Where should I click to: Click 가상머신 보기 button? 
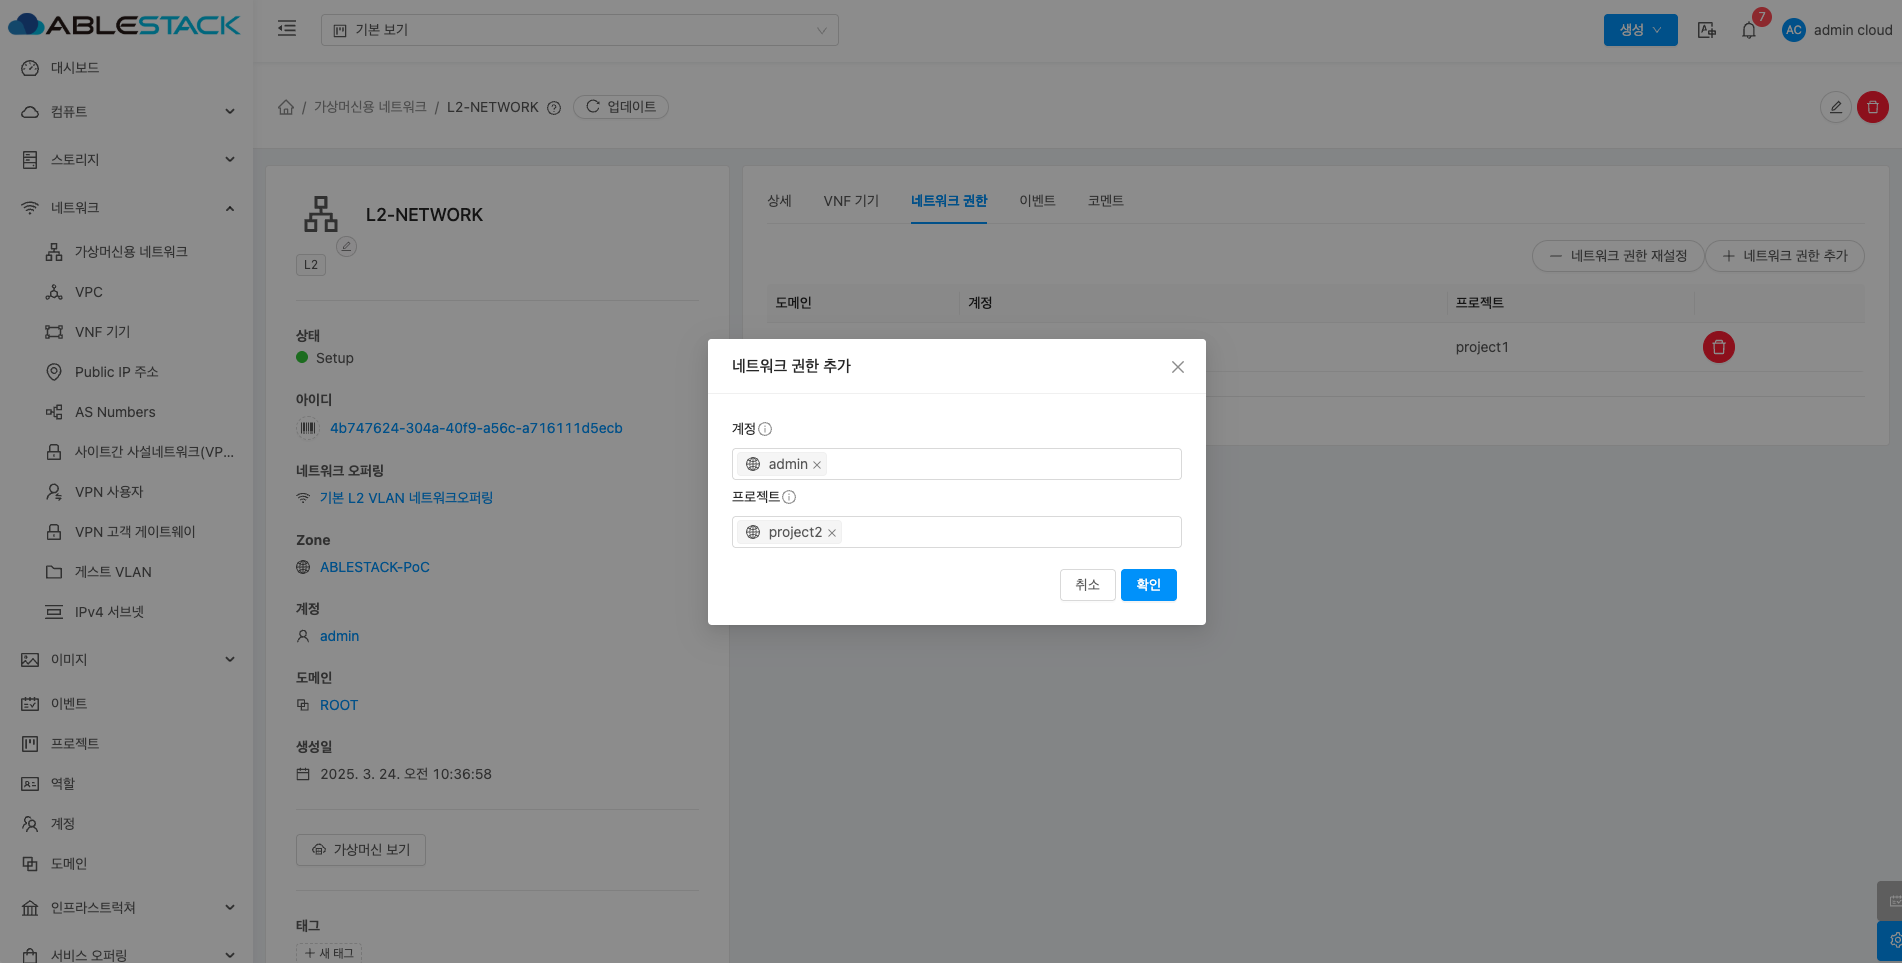coord(361,850)
